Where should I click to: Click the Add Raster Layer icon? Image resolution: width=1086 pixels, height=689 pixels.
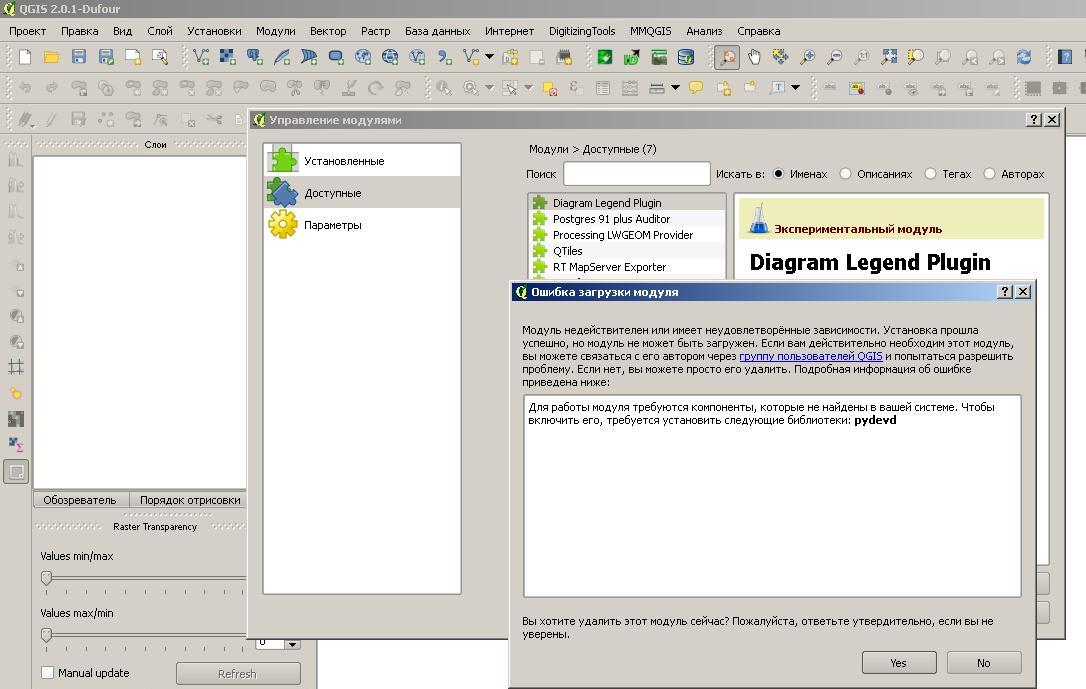pyautogui.click(x=228, y=58)
